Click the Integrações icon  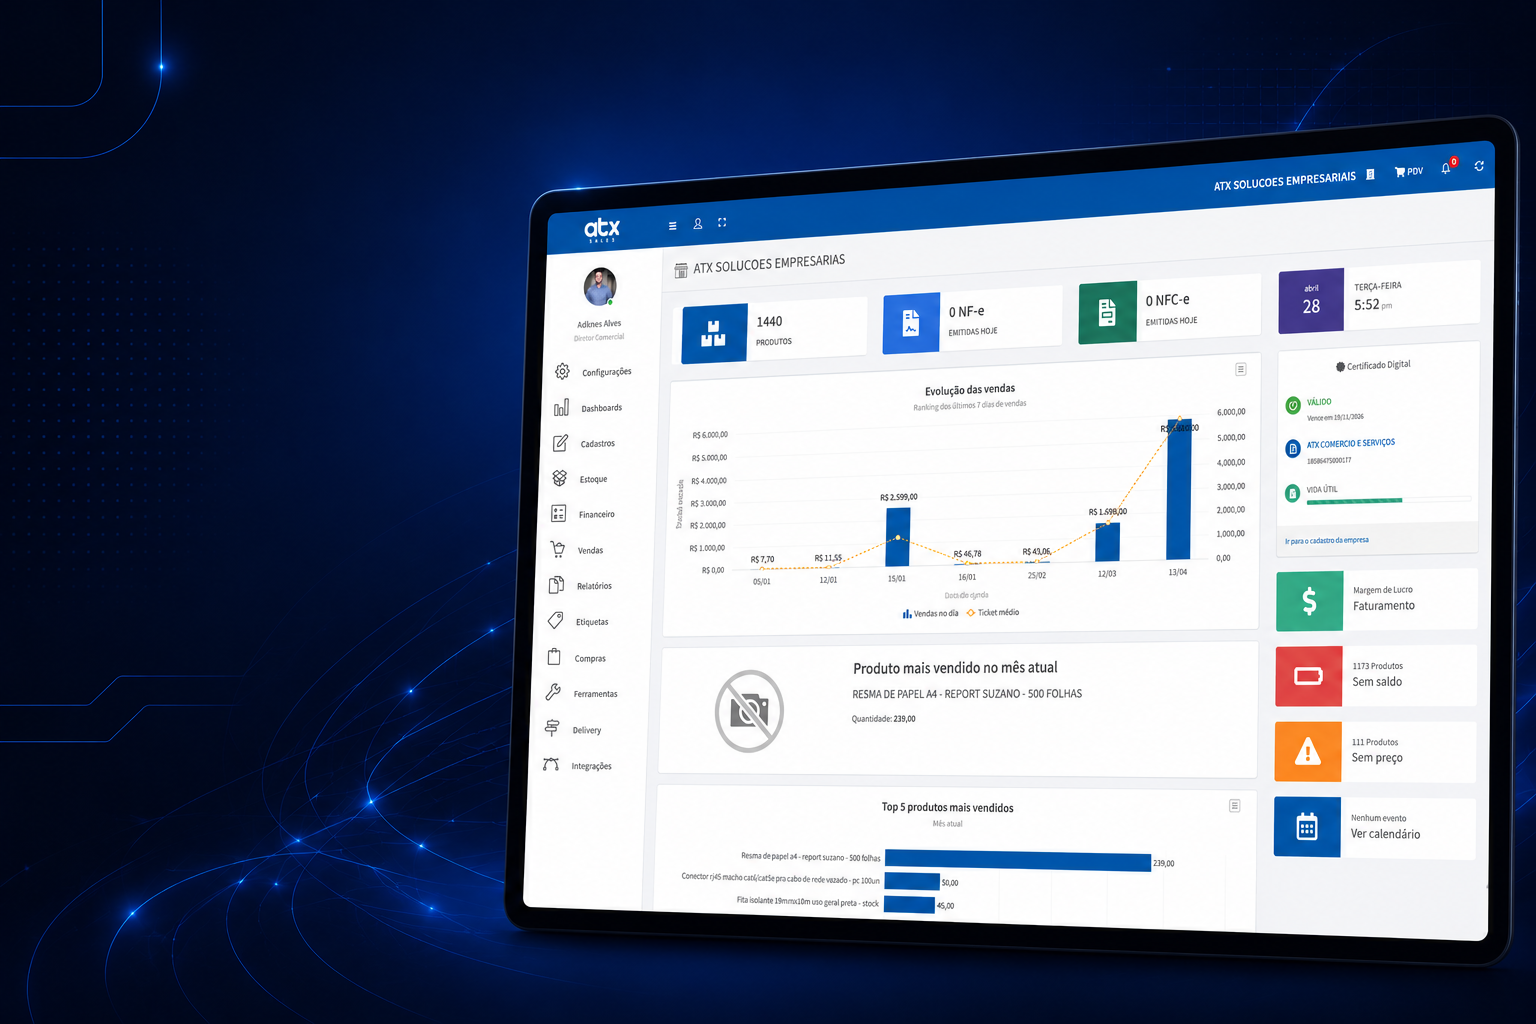tap(551, 764)
